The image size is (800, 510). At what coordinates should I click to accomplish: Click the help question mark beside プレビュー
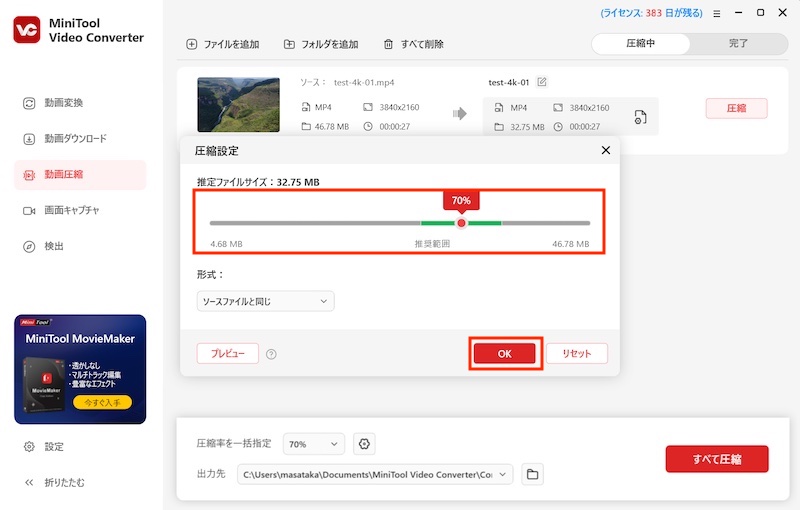click(x=272, y=354)
